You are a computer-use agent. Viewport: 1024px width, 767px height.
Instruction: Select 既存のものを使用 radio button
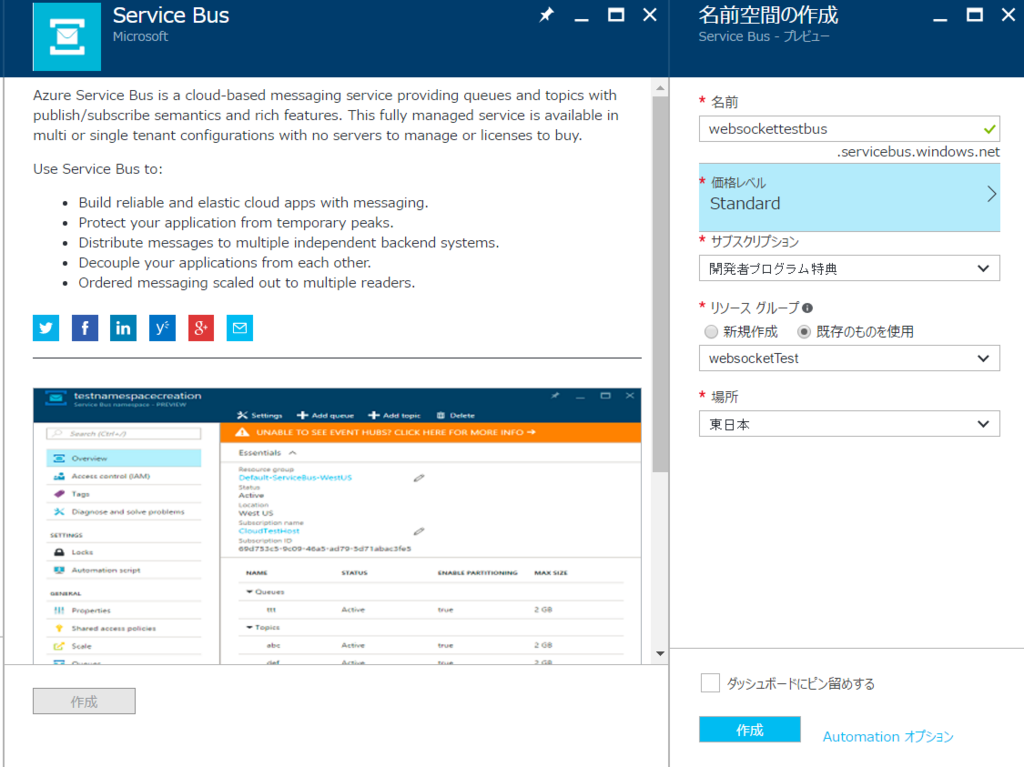pos(804,332)
